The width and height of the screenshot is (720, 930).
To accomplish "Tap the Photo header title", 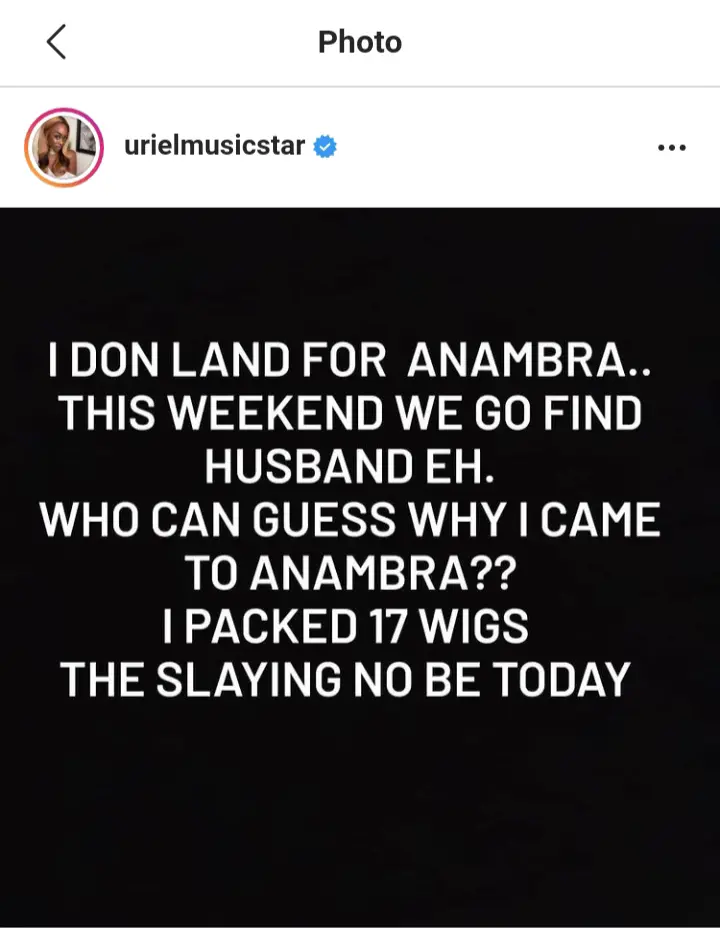I will (x=360, y=42).
